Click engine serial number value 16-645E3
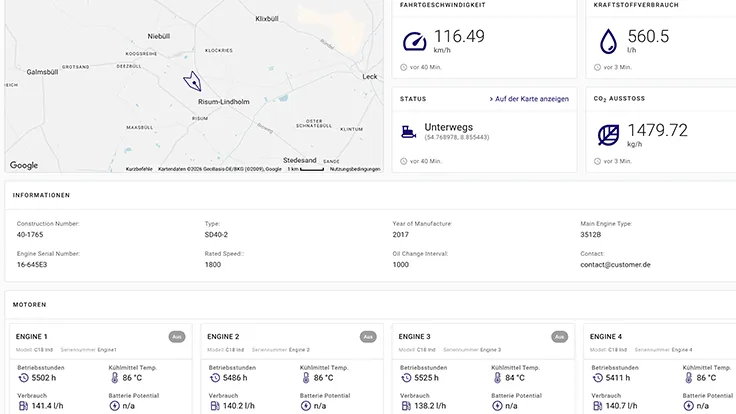Screen dimensions: 736x414 tap(32, 264)
